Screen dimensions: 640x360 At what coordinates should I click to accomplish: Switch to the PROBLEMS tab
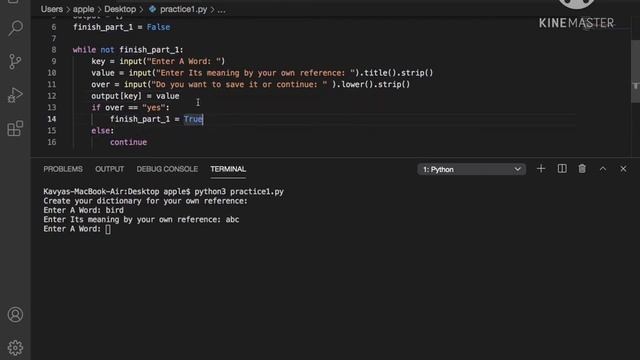coord(63,169)
